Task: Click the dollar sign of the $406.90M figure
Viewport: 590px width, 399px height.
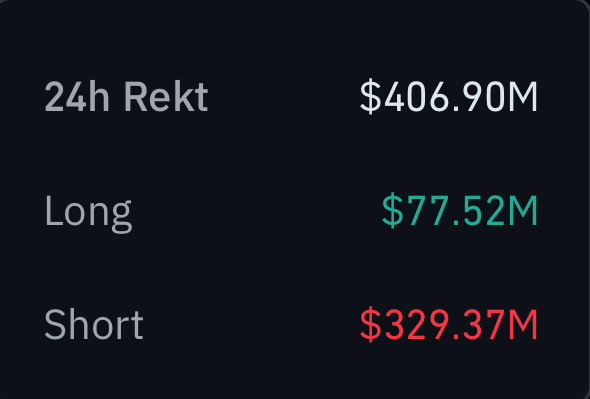Action: 371,96
